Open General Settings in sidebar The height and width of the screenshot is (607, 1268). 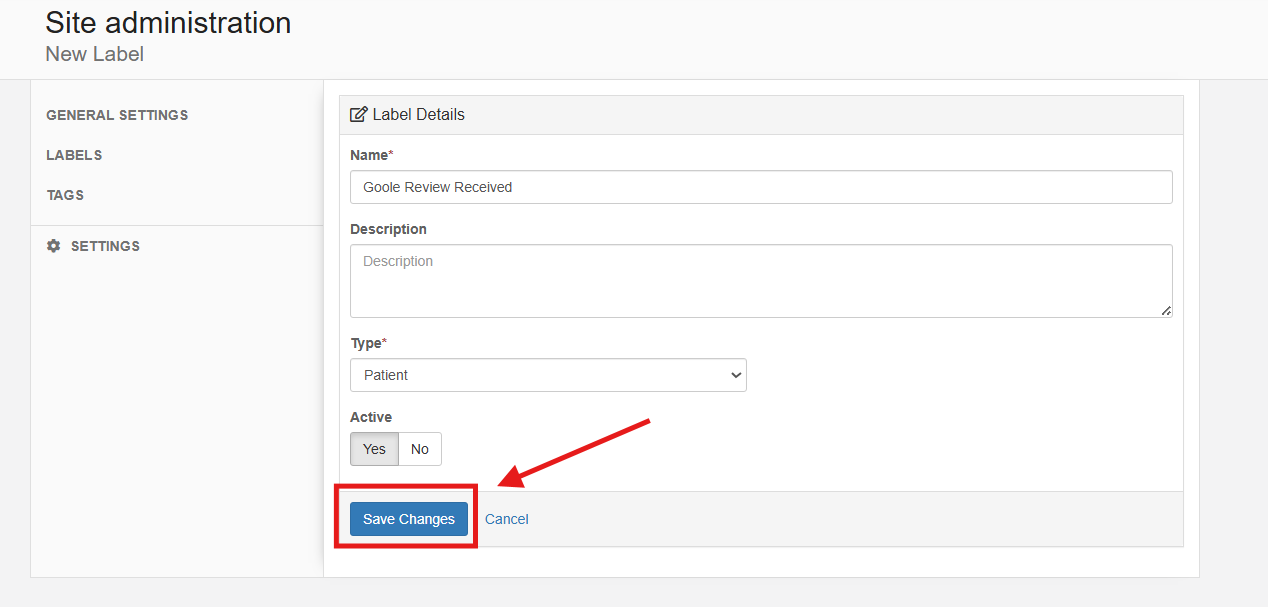[x=117, y=115]
